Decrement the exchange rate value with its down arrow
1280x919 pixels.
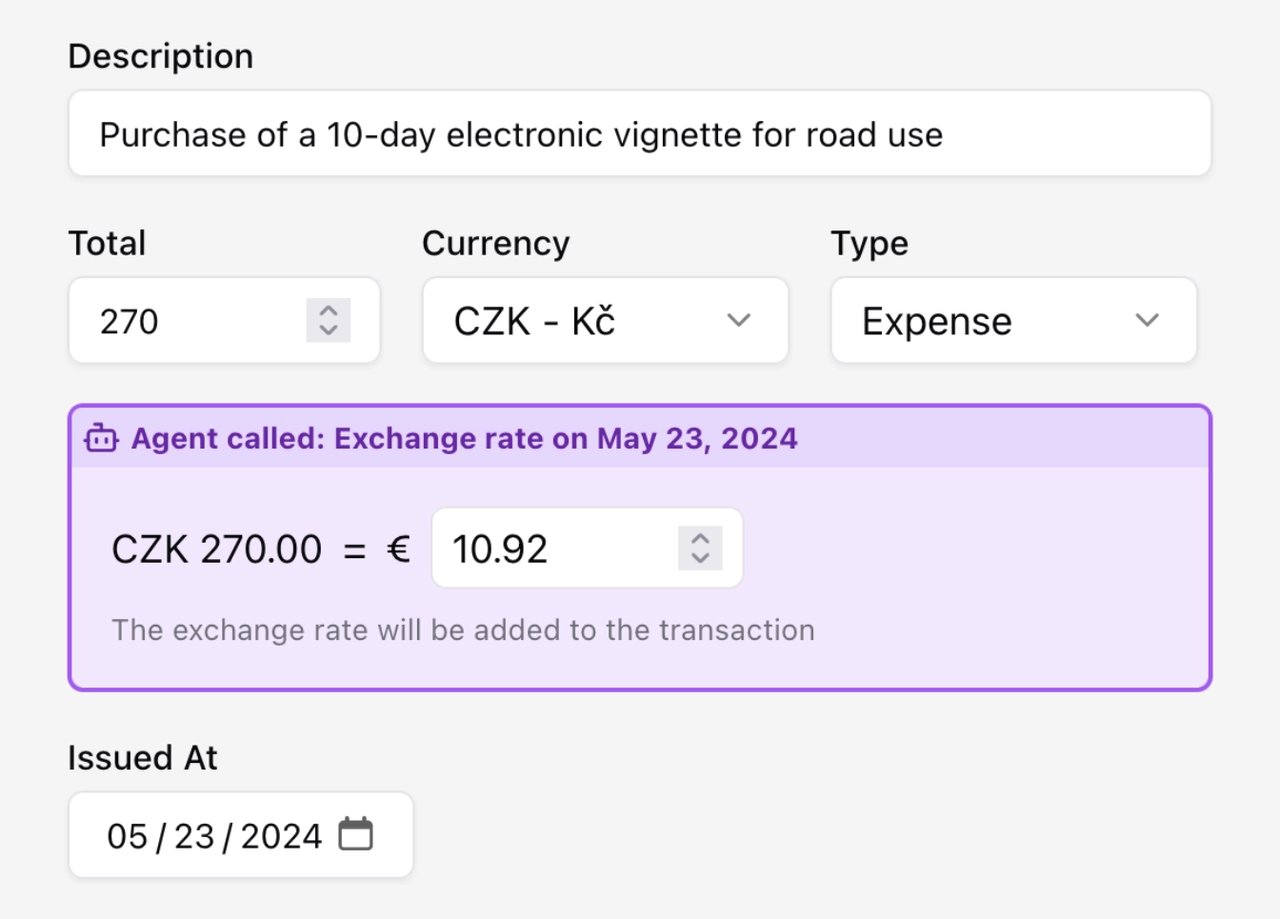(699, 558)
